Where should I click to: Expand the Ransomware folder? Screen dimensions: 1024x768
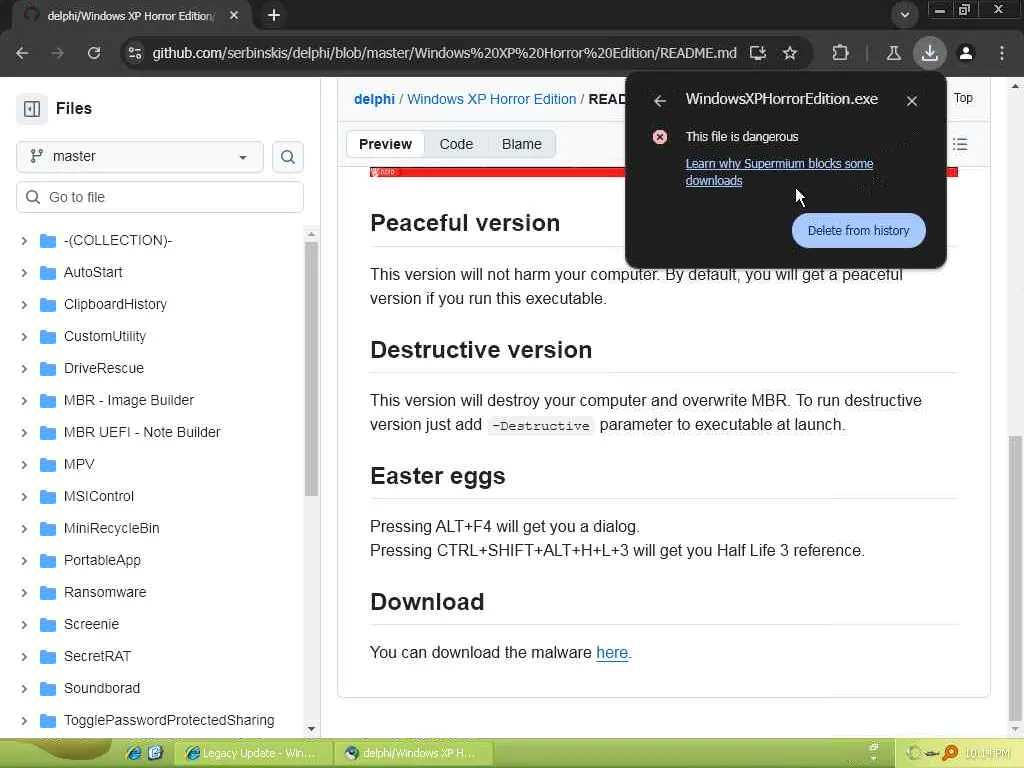click(x=24, y=592)
